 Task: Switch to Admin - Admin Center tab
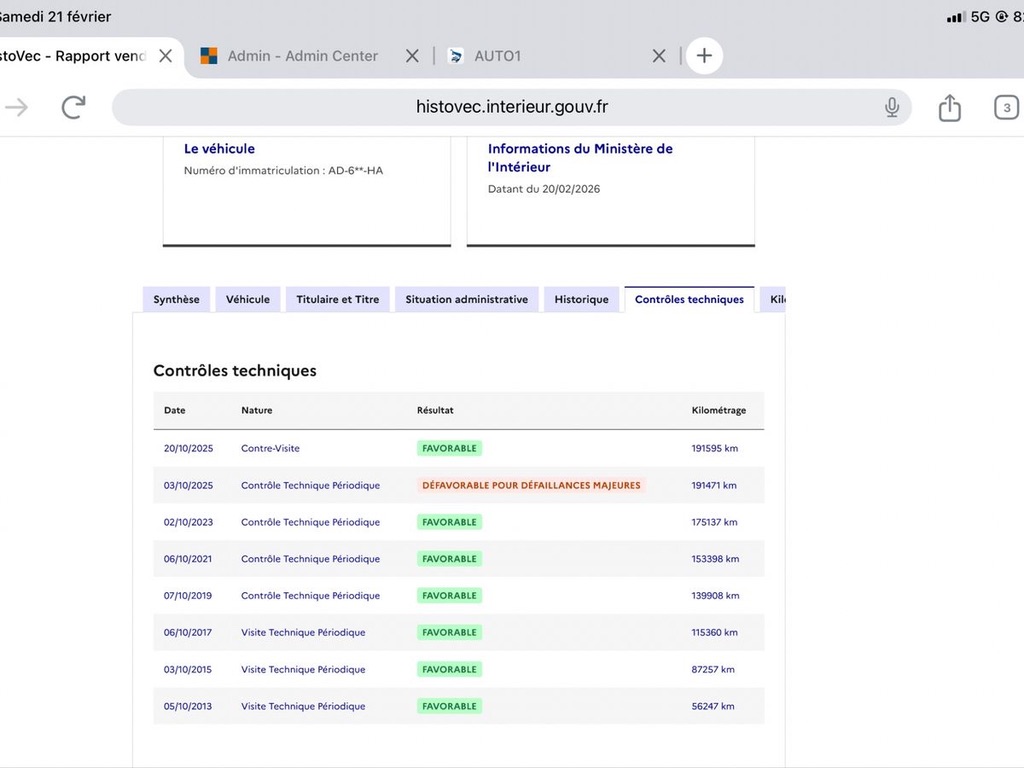[x=302, y=56]
